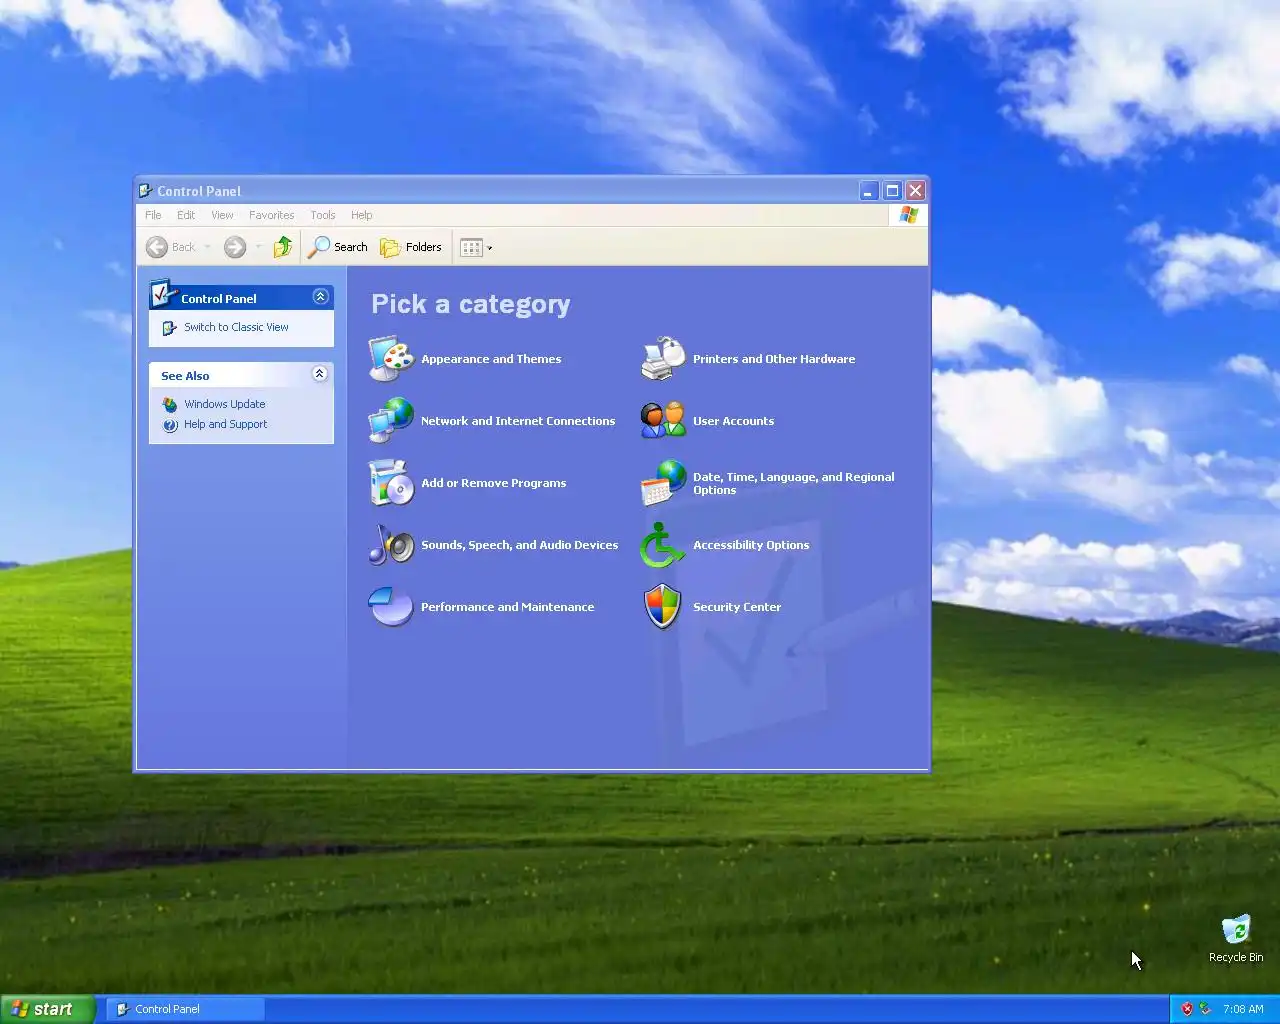Click the Windows Update sidebar icon

[170, 404]
